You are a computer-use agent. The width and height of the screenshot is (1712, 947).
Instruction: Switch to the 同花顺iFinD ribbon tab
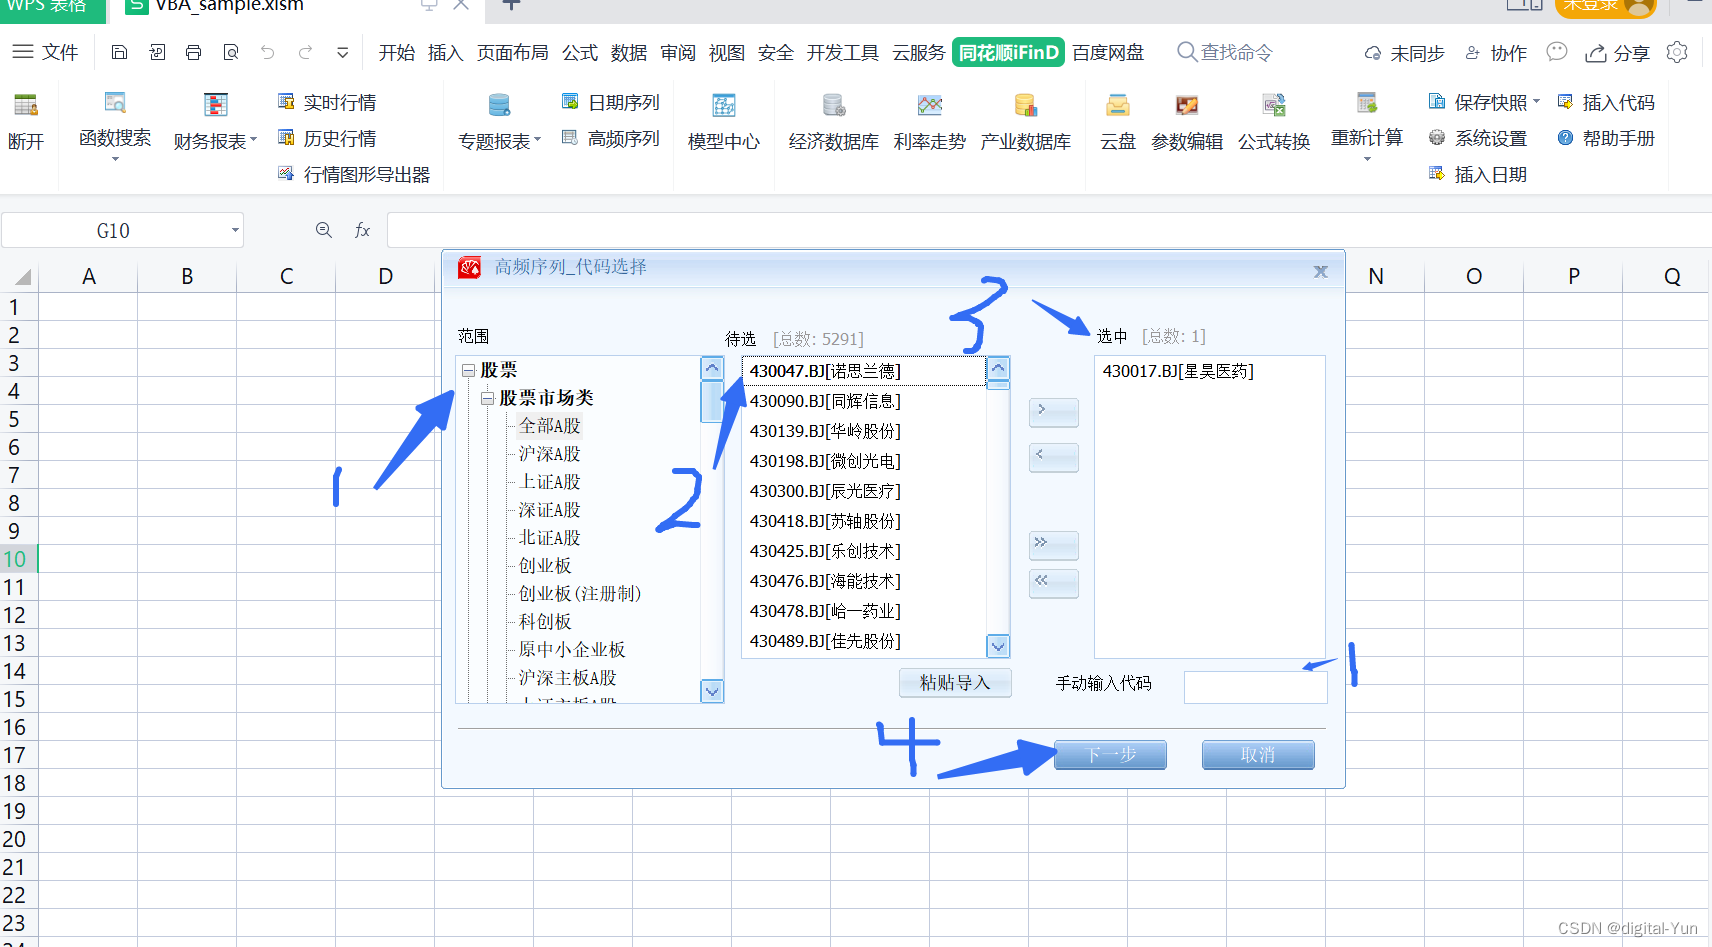(1009, 52)
